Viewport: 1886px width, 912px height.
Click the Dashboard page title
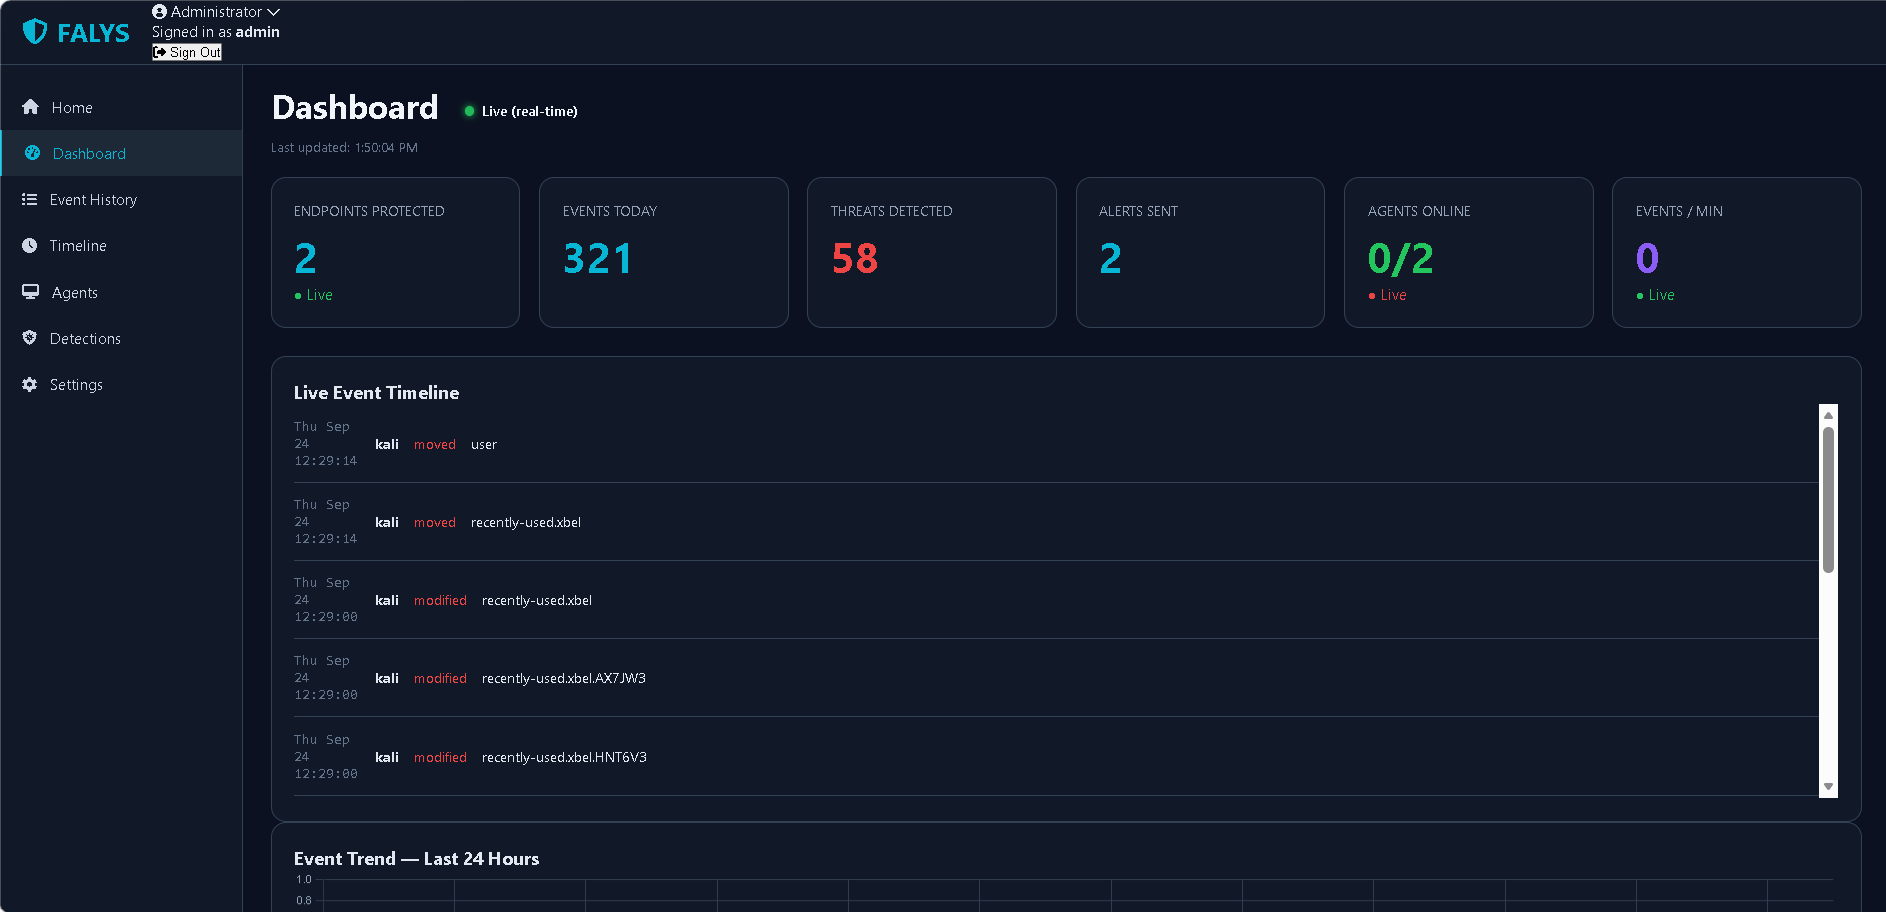[x=355, y=107]
